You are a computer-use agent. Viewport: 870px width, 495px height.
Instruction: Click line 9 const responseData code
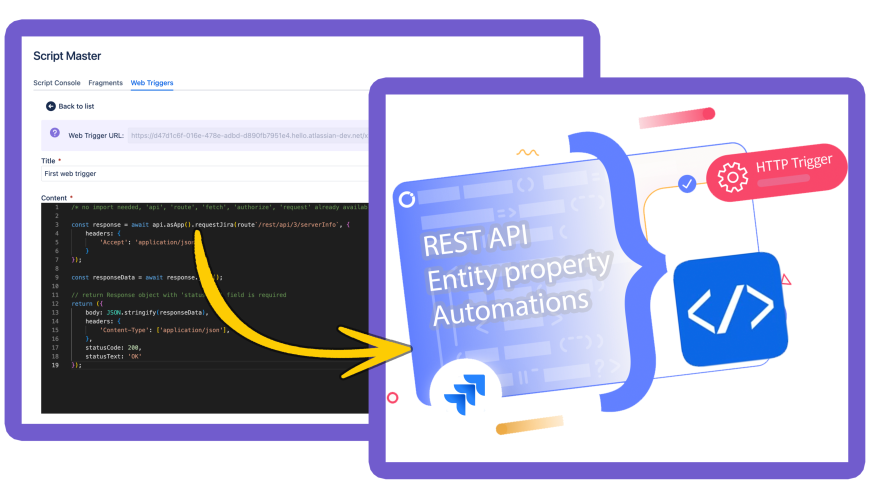coord(147,277)
